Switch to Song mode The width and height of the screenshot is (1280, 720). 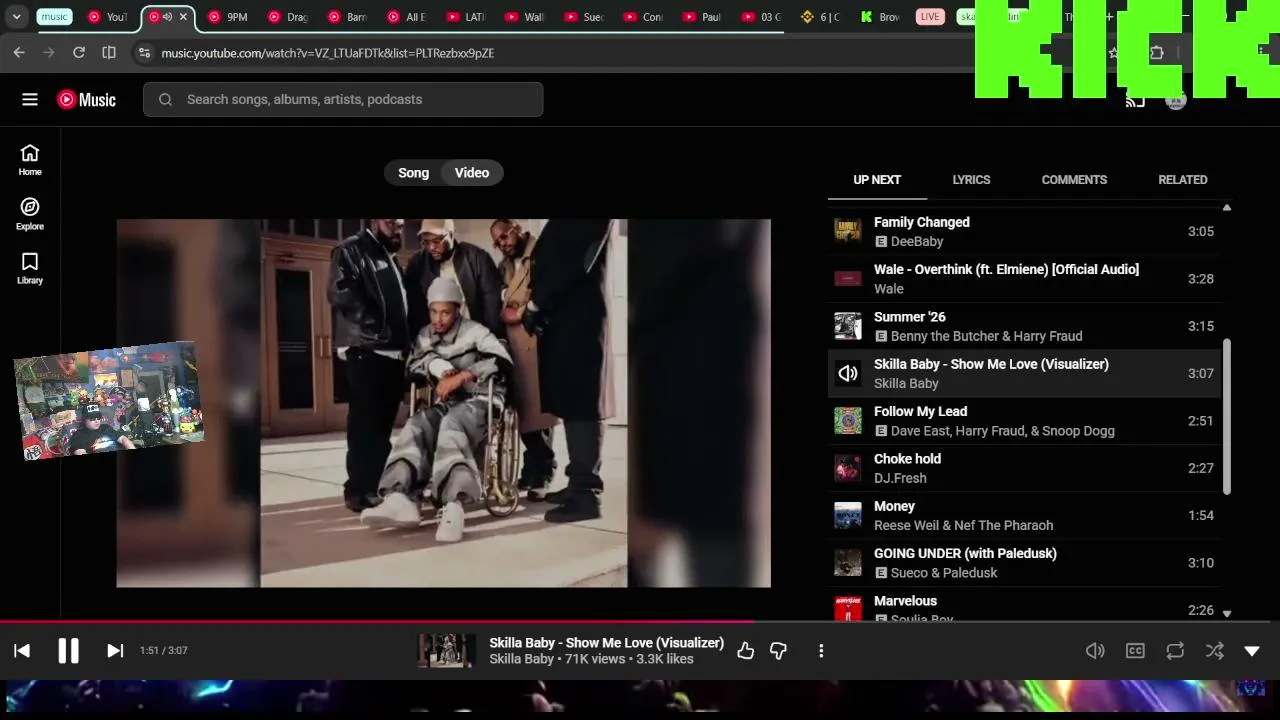click(x=413, y=173)
